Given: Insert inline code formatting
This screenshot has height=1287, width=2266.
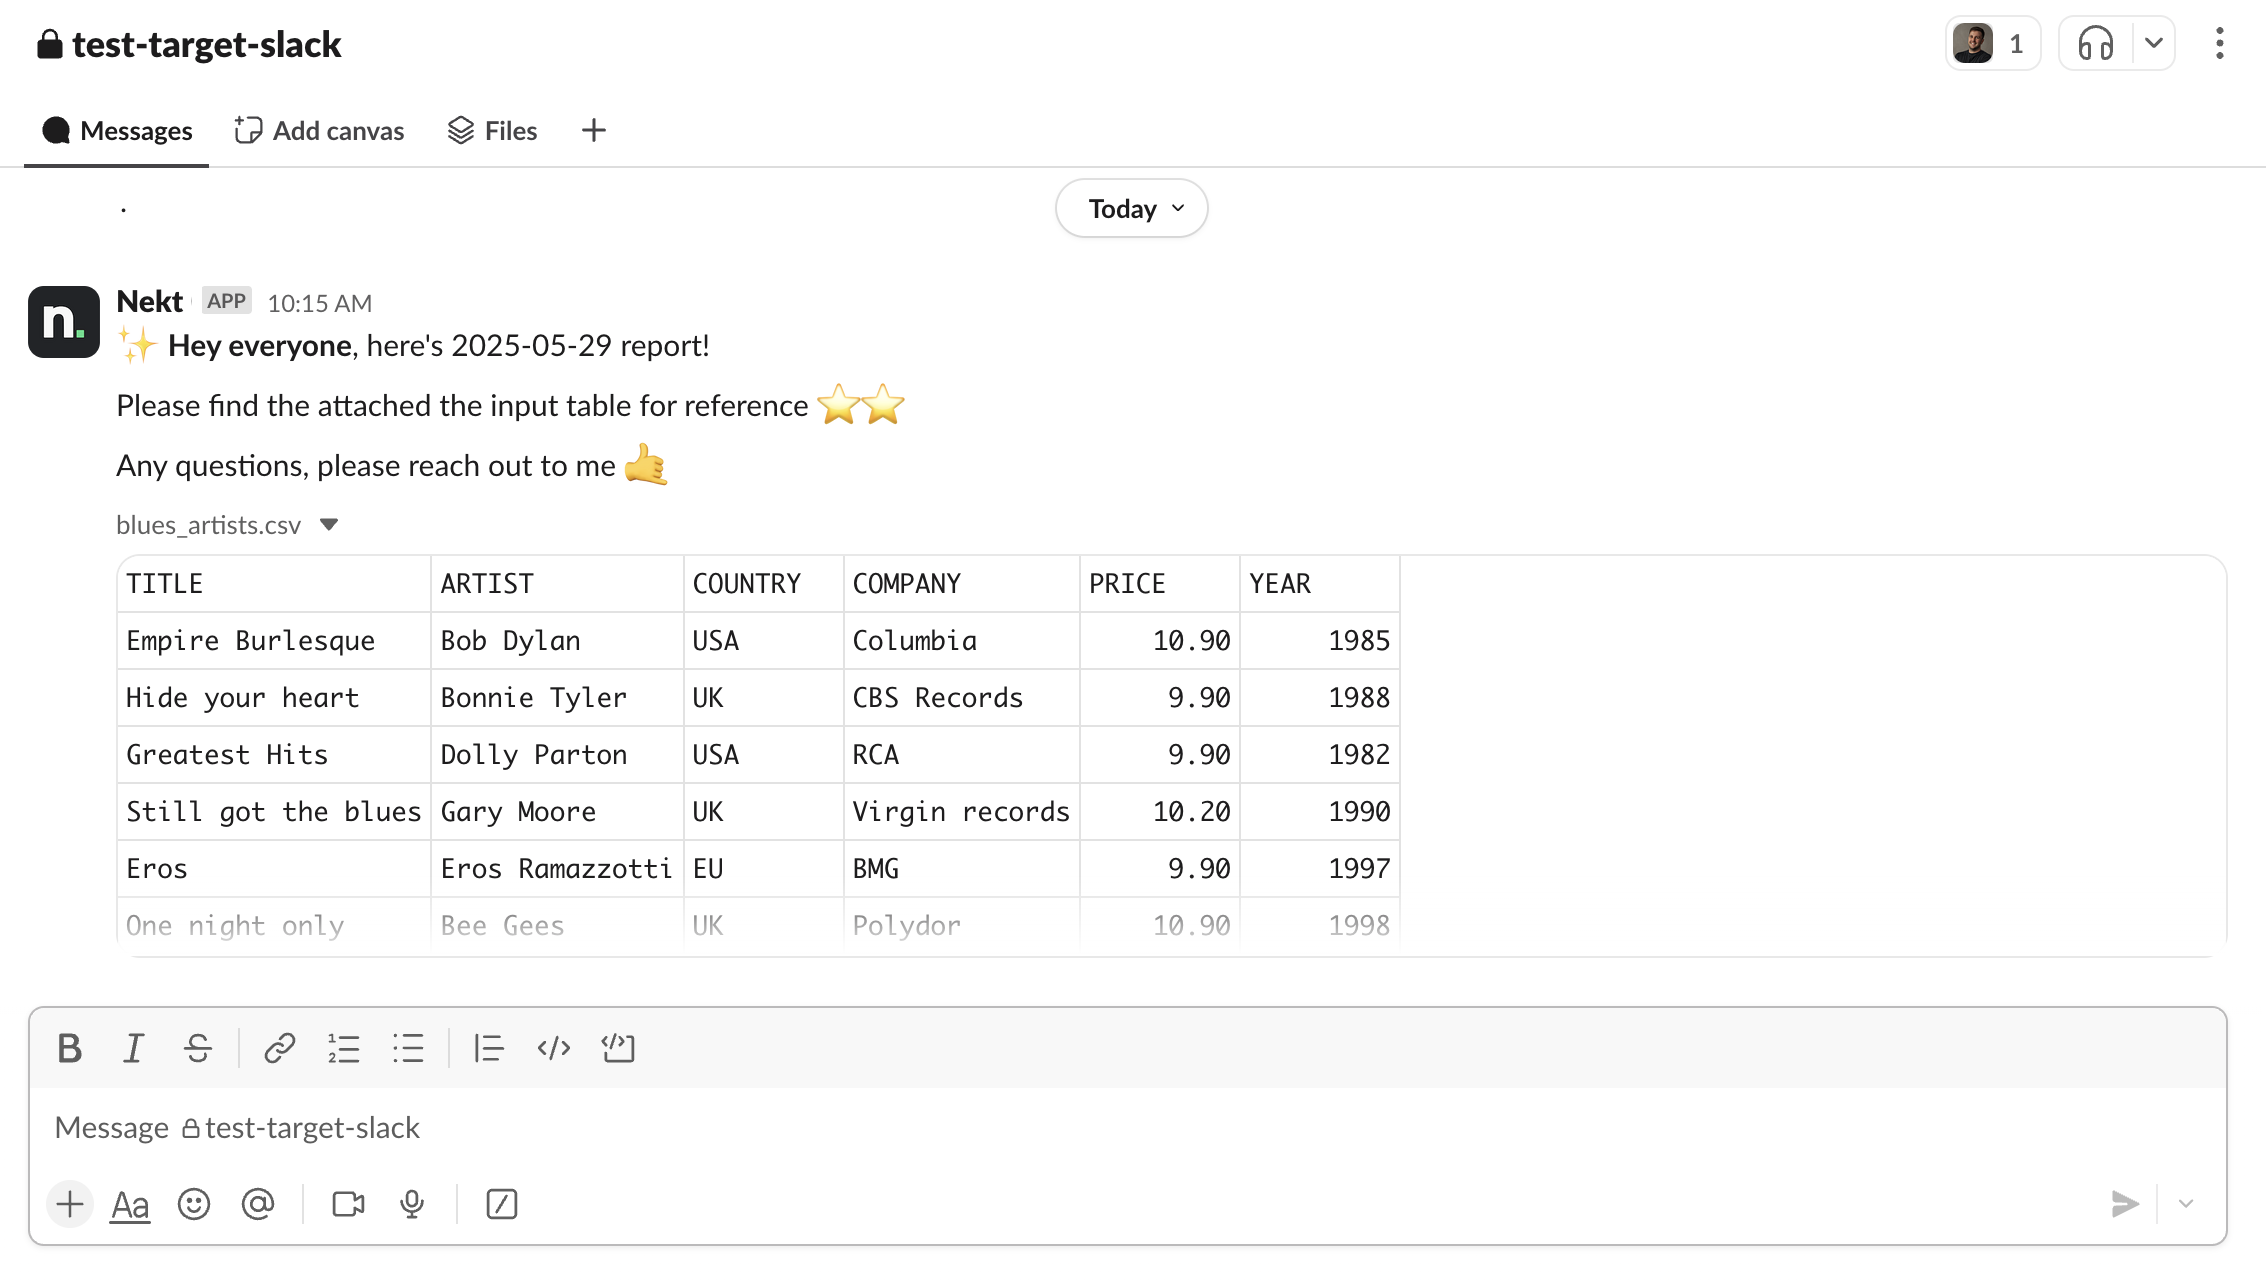Looking at the screenshot, I should pos(553,1048).
